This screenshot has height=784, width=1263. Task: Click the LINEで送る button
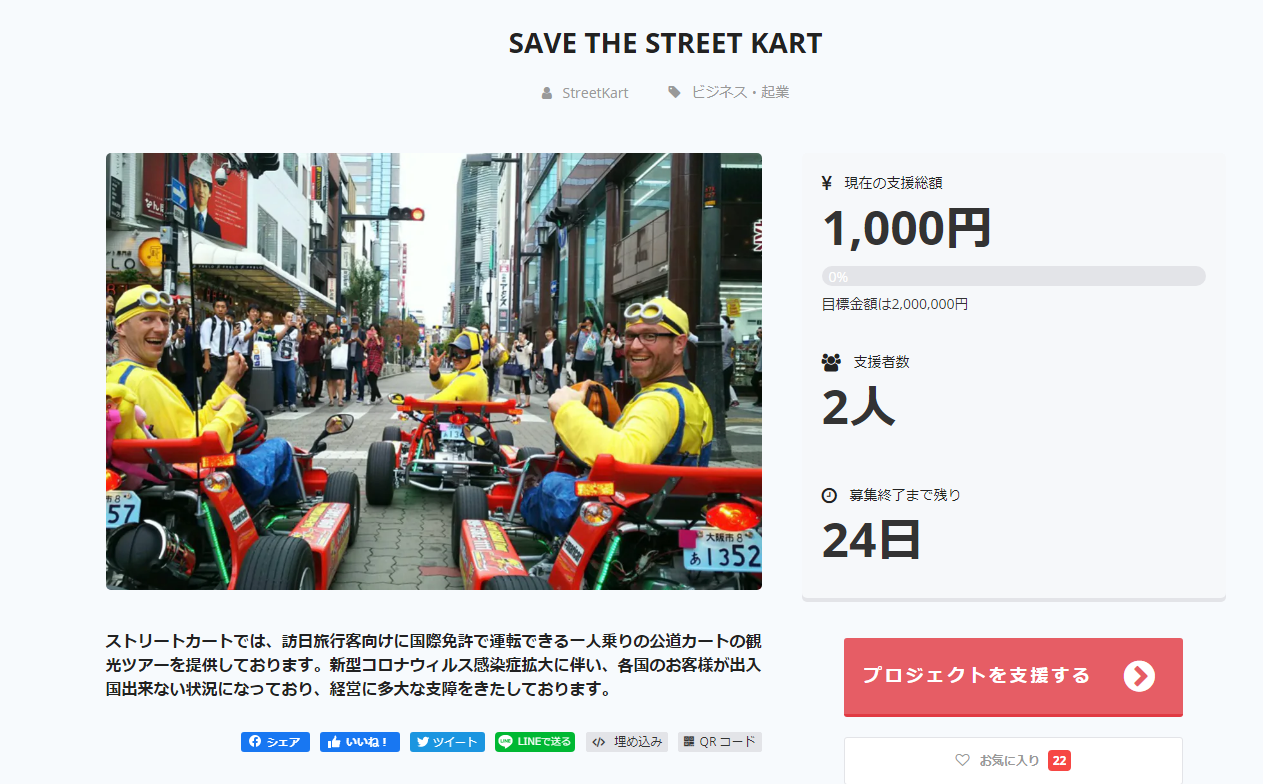tap(535, 742)
